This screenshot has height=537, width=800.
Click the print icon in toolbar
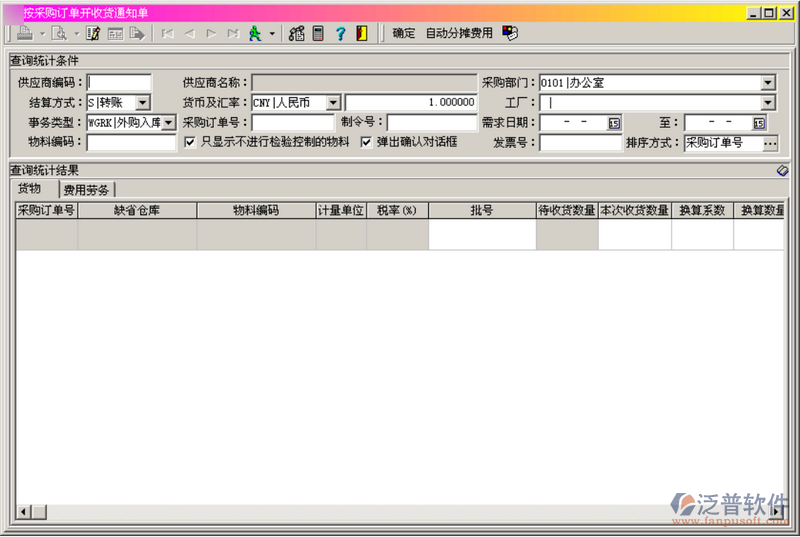tap(24, 34)
